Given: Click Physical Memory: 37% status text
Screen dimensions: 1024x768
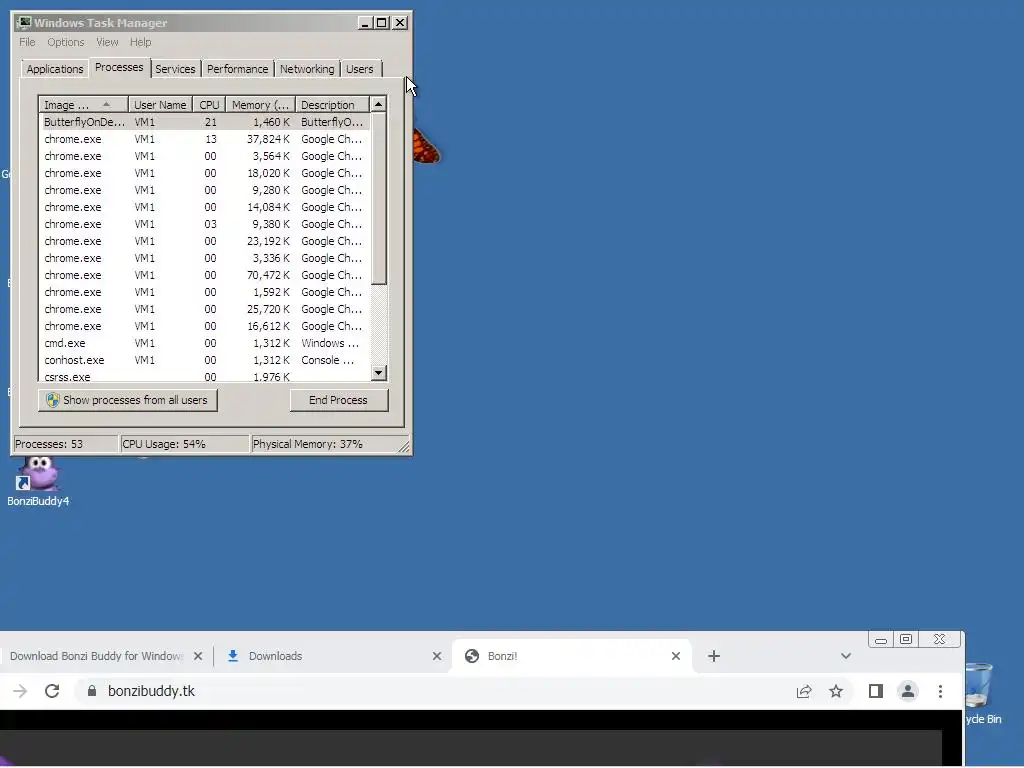Looking at the screenshot, I should (x=308, y=444).
